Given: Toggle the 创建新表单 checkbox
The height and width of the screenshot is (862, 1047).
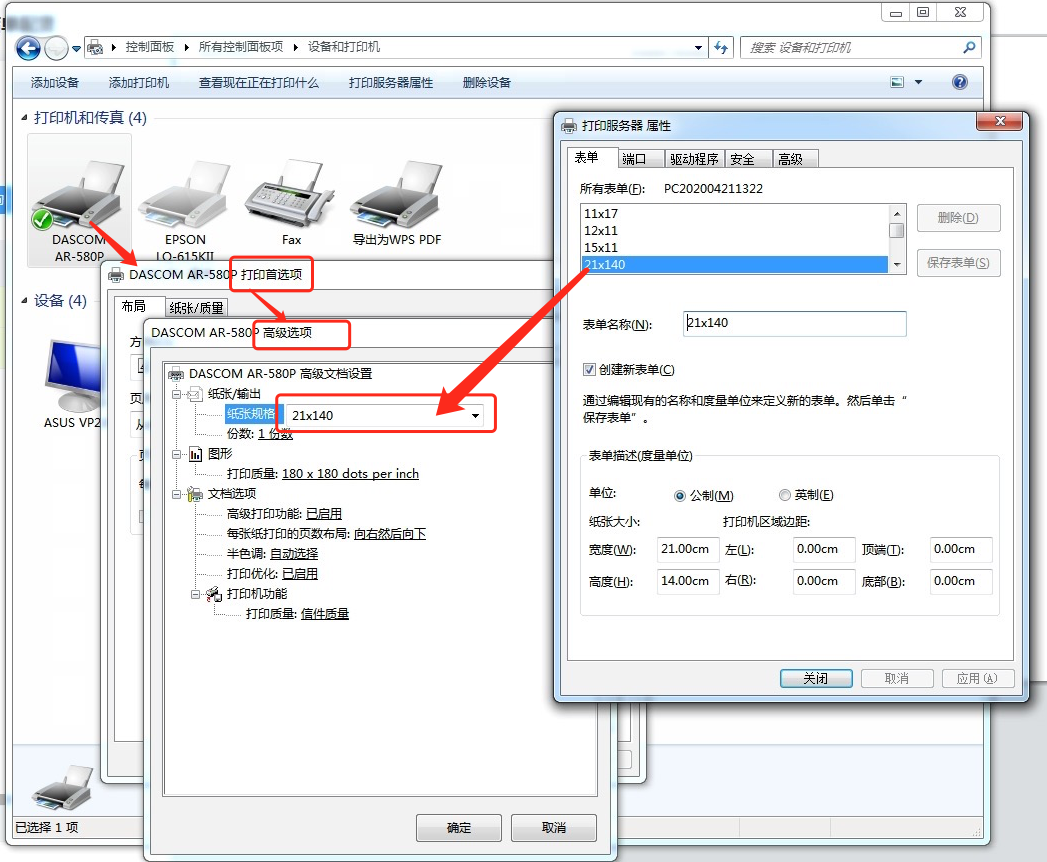Looking at the screenshot, I should (589, 369).
